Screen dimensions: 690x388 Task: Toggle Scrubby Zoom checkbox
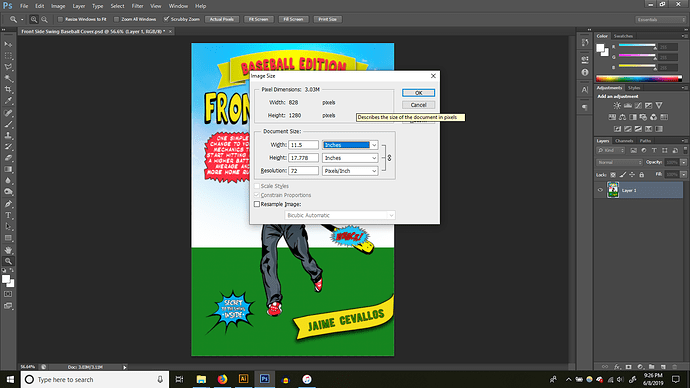(166, 19)
